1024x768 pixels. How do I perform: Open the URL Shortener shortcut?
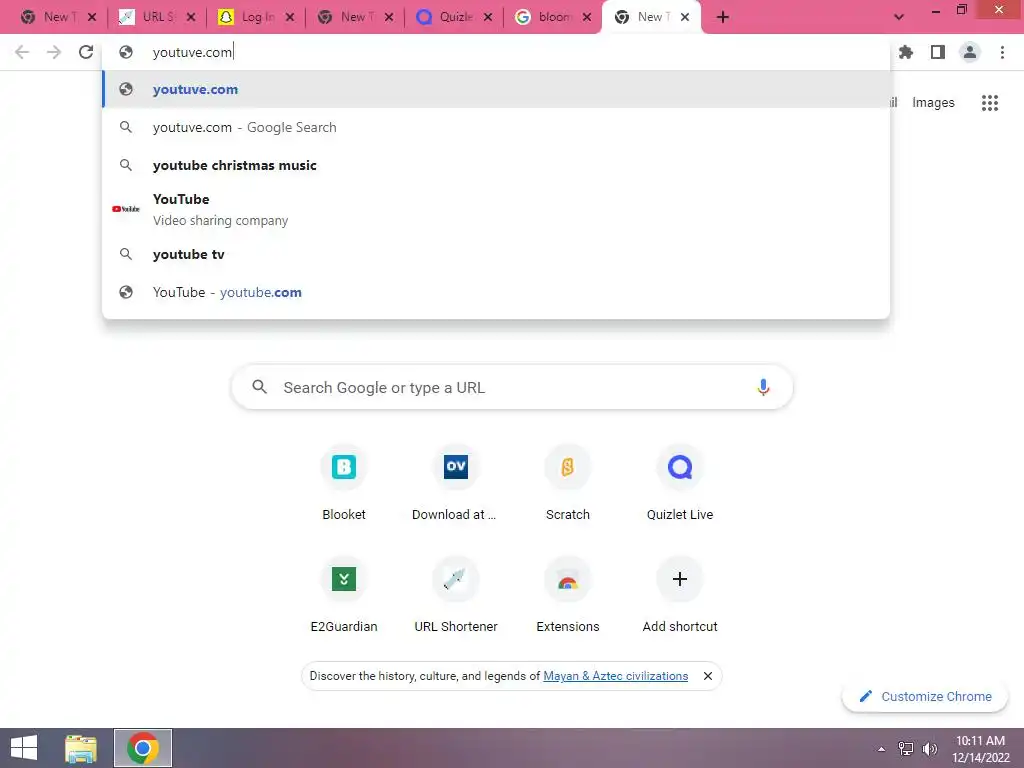pyautogui.click(x=455, y=596)
